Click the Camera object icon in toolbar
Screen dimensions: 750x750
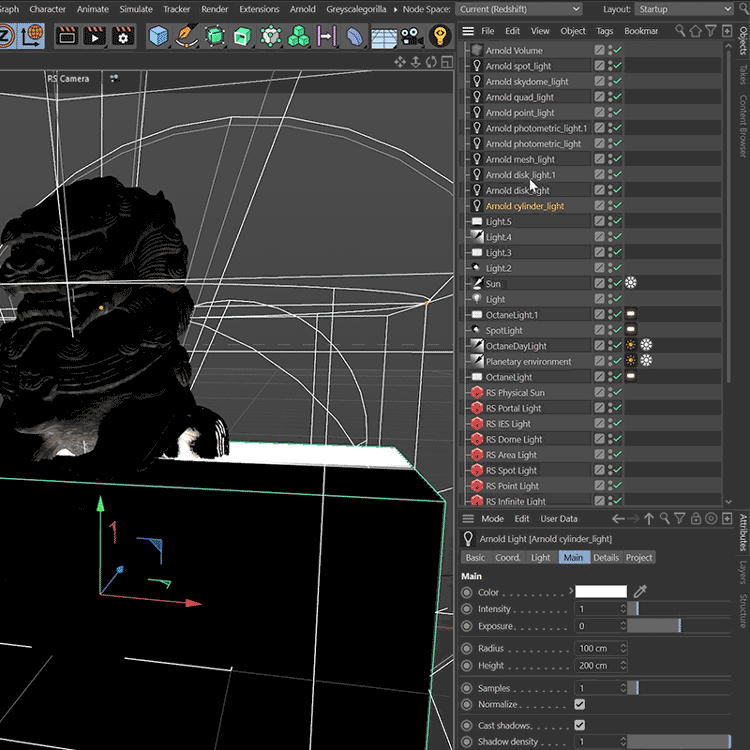click(411, 37)
